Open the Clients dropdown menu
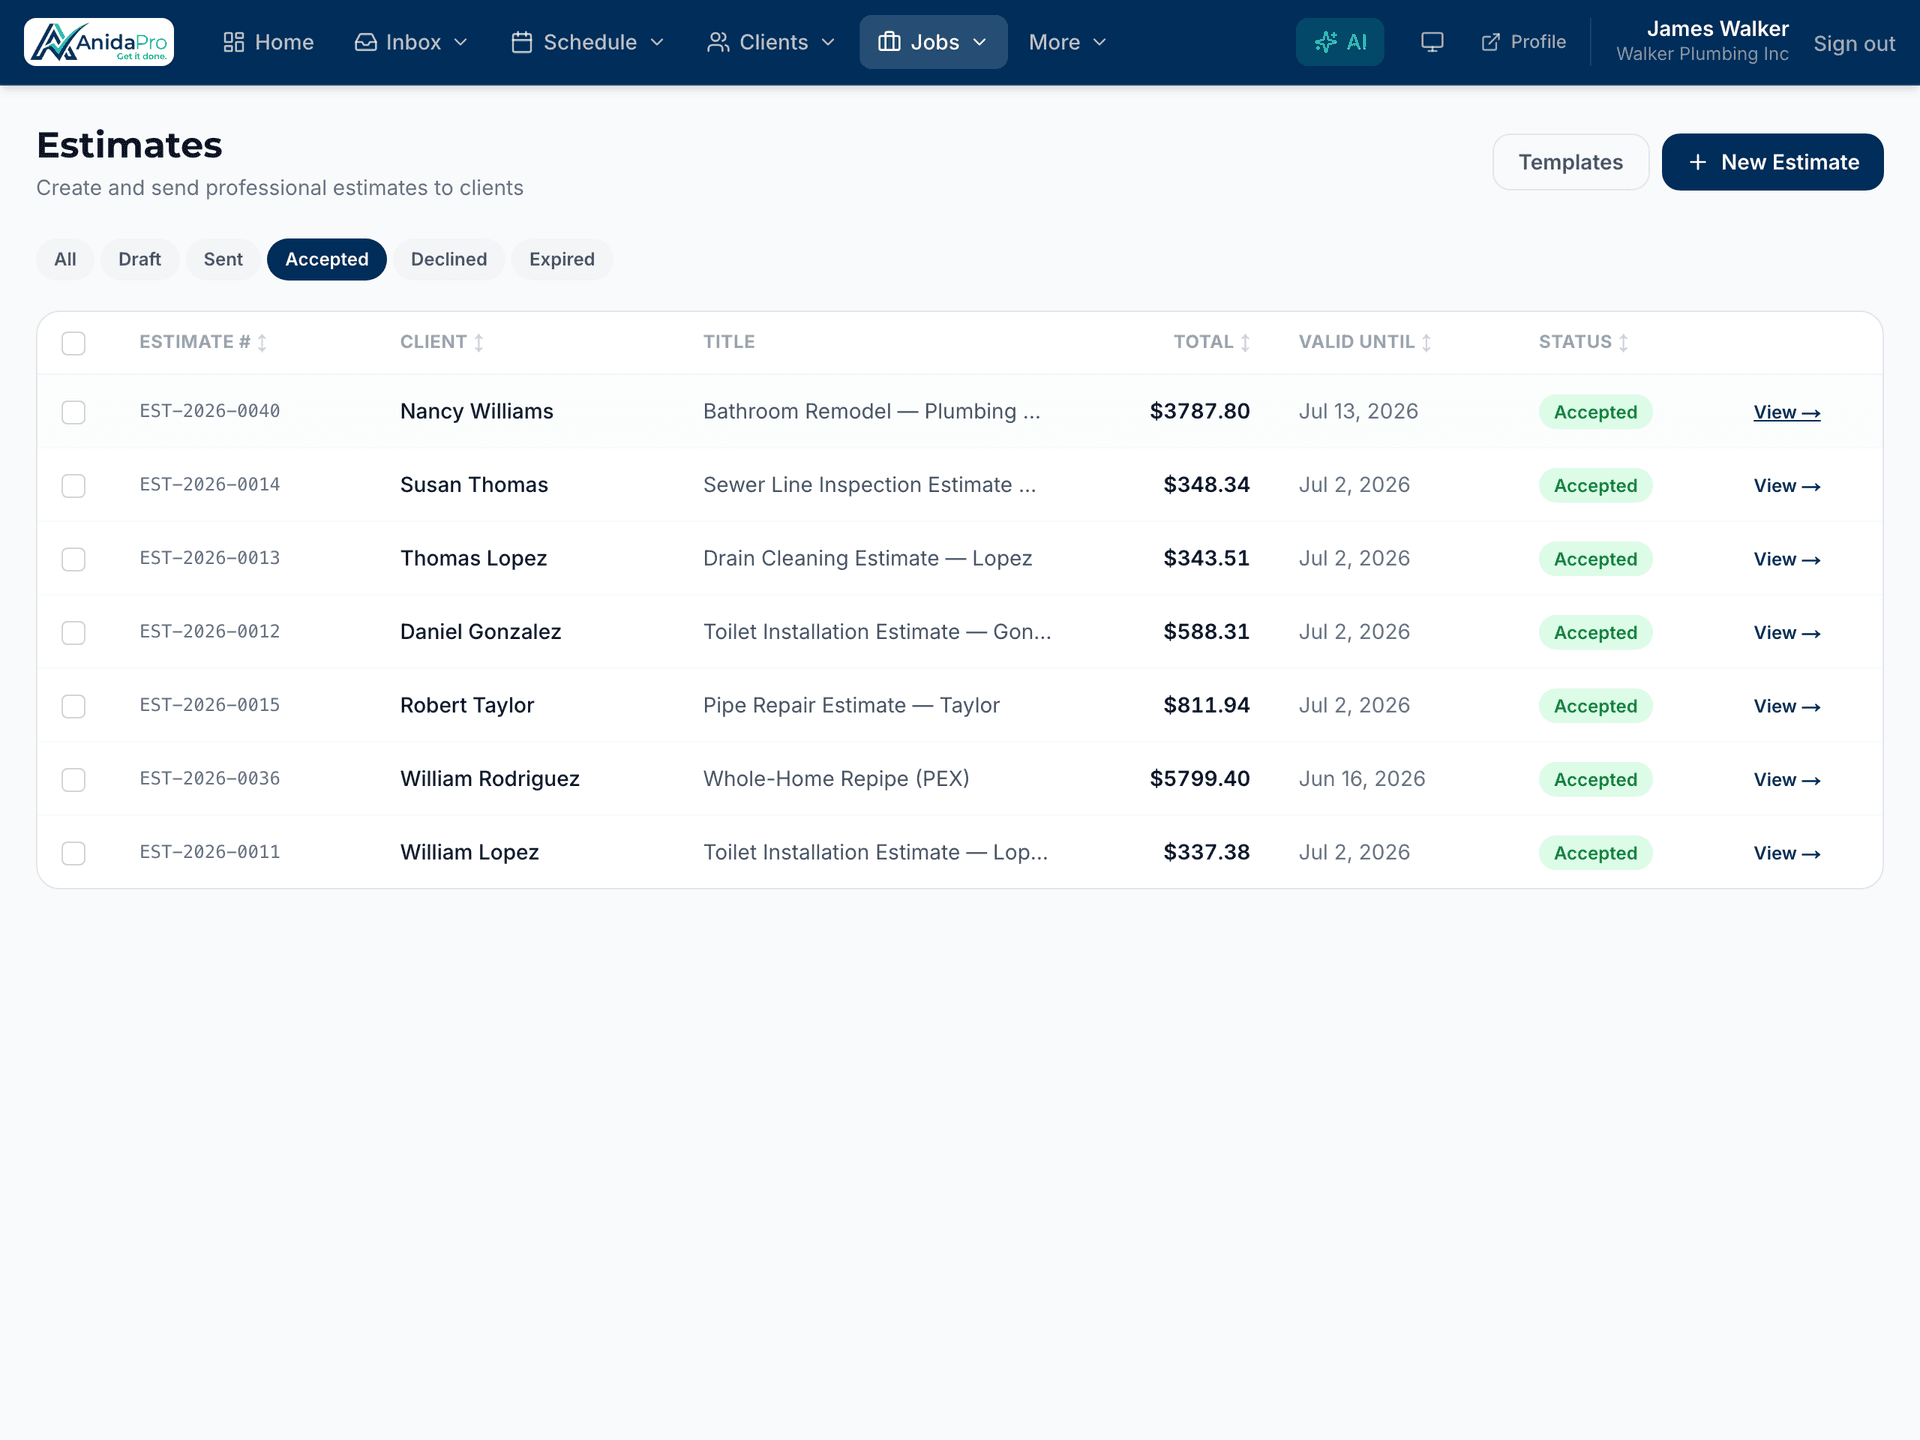This screenshot has width=1920, height=1440. pyautogui.click(x=771, y=42)
